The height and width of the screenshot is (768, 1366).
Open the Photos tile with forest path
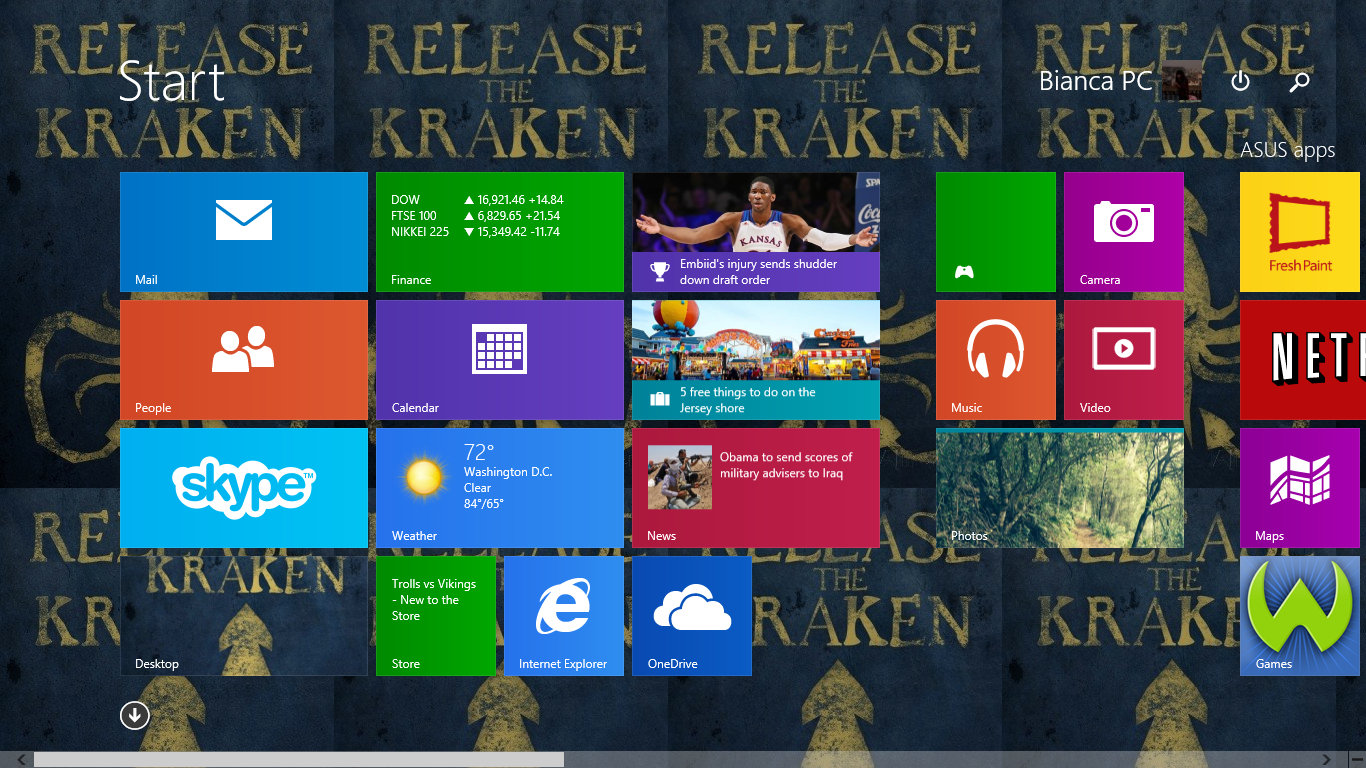pyautogui.click(x=1060, y=488)
